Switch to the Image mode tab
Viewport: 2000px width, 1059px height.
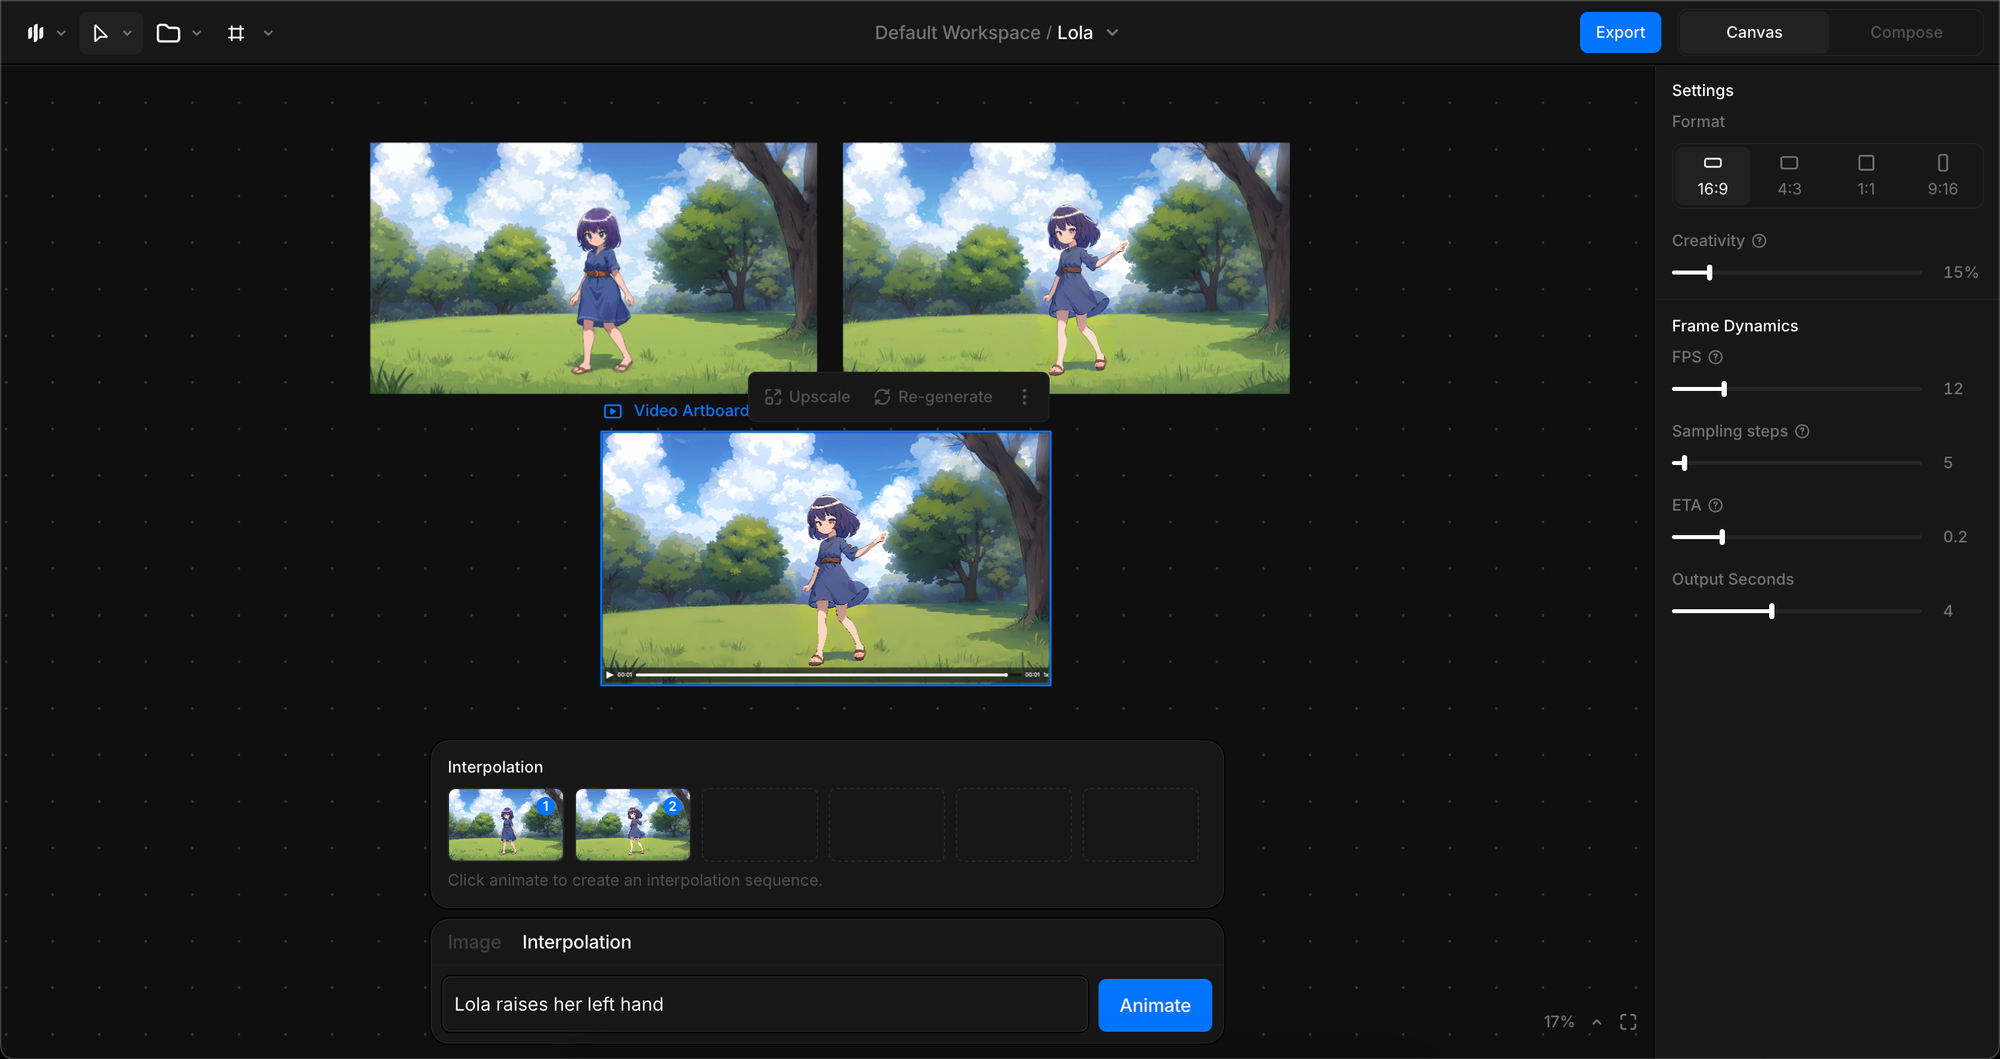(x=474, y=942)
